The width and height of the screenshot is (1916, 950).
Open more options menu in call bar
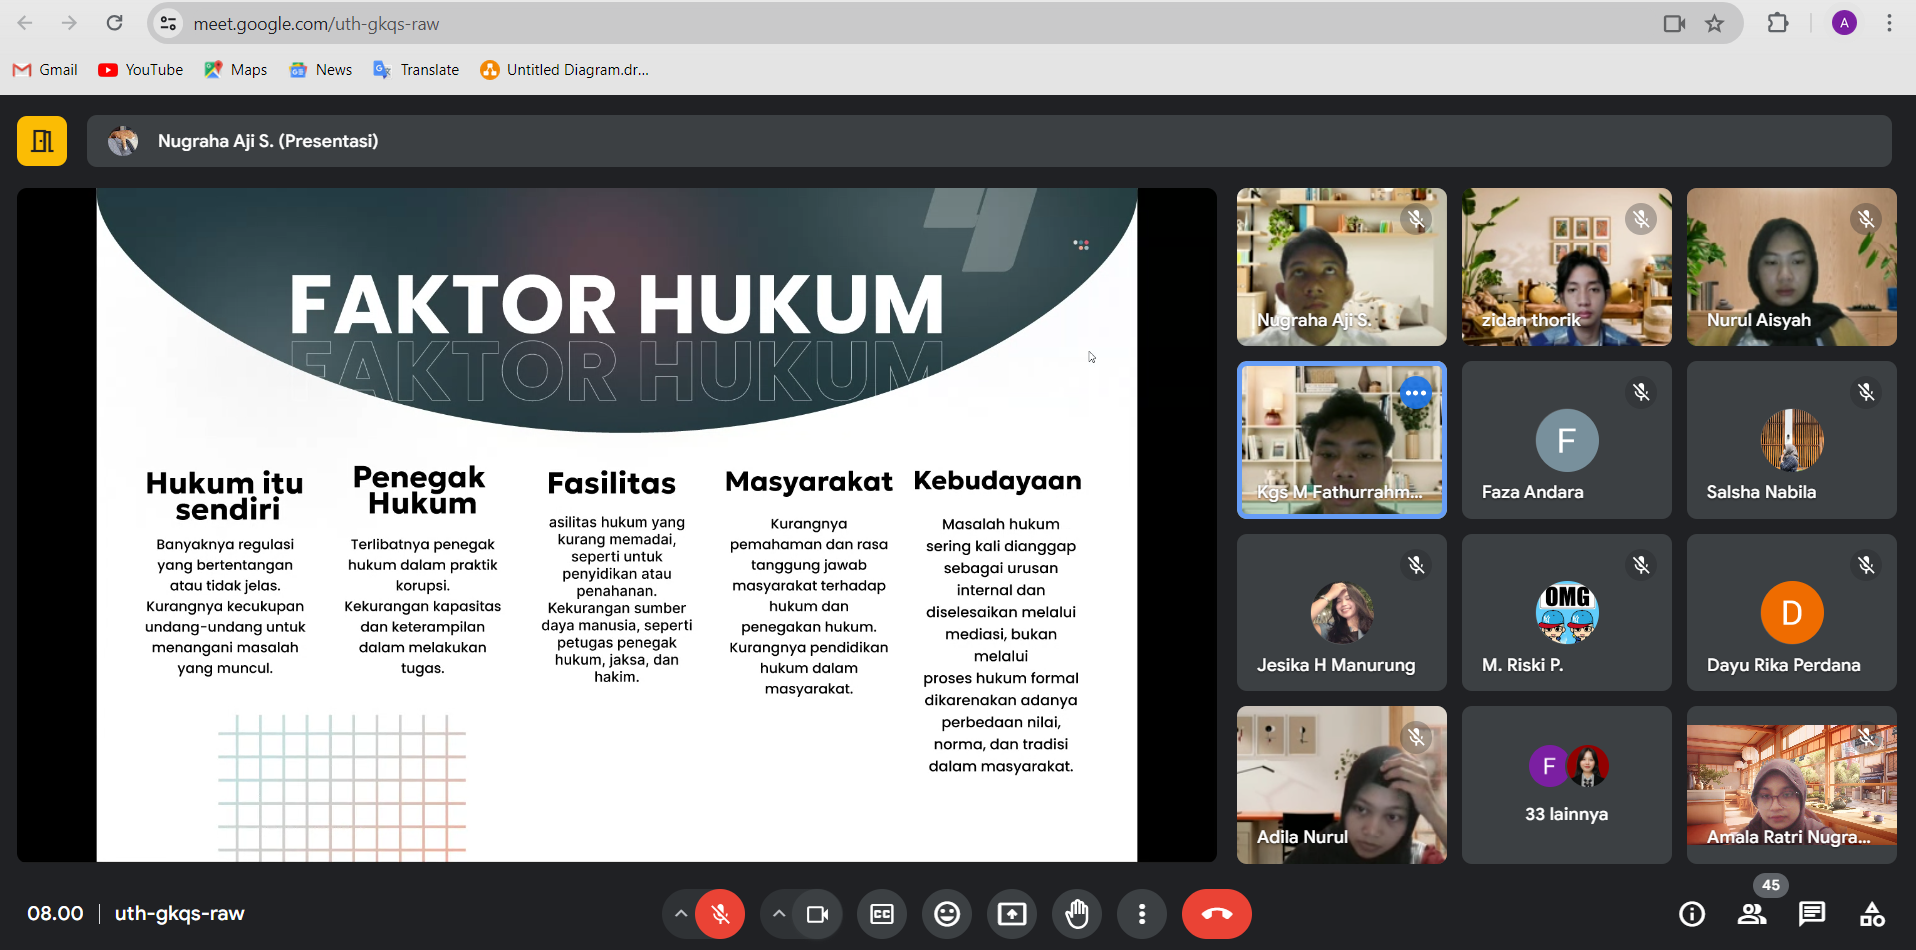(1142, 914)
